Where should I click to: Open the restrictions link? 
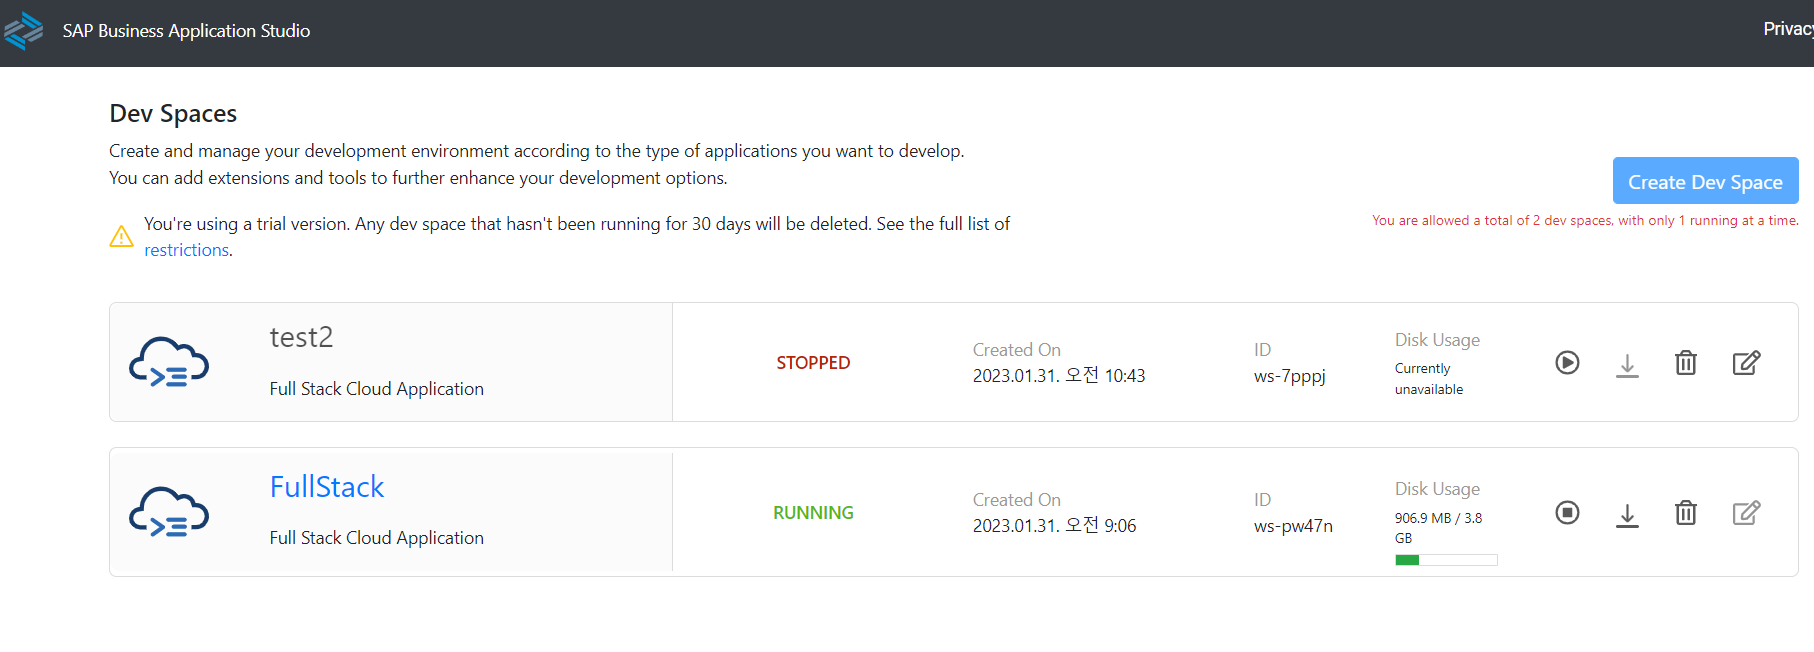(186, 250)
